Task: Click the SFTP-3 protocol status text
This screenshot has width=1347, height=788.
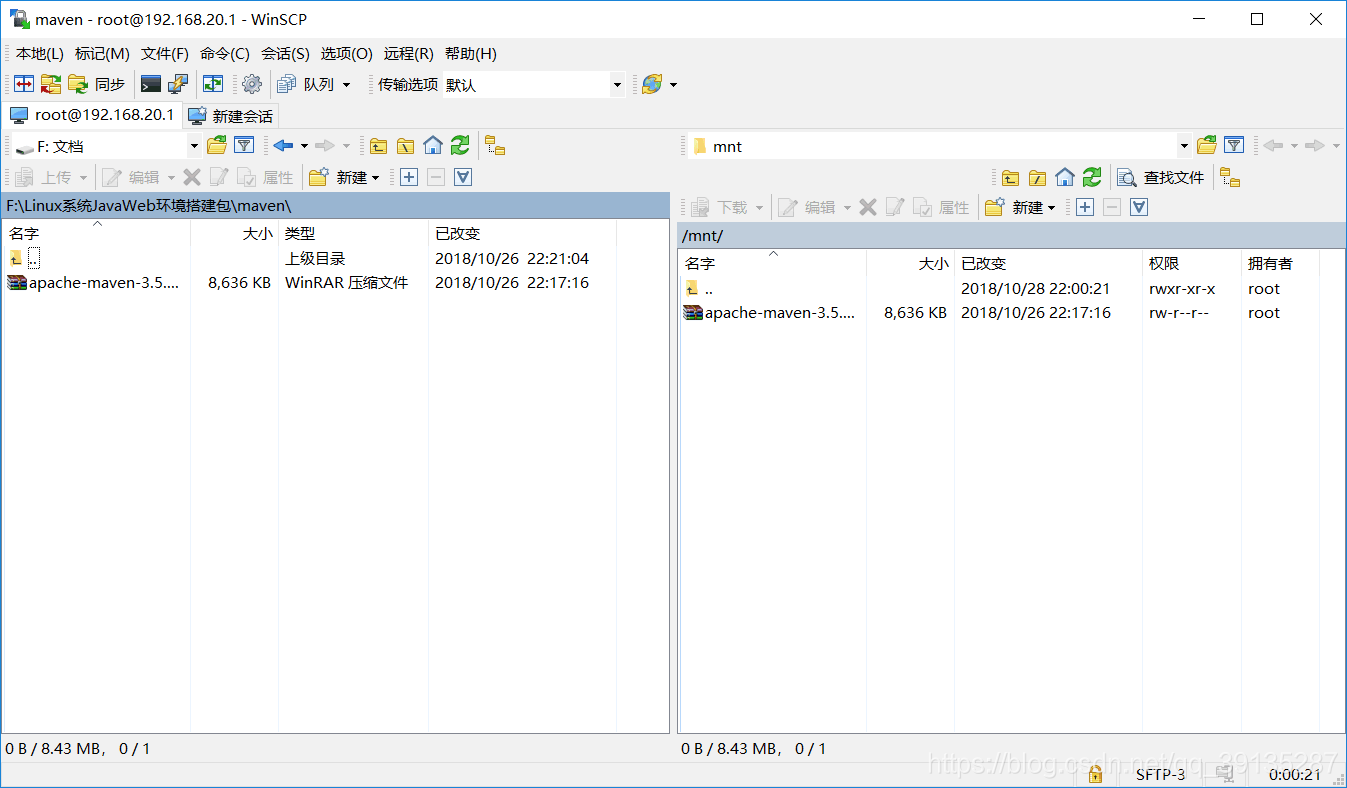Action: [x=1160, y=774]
